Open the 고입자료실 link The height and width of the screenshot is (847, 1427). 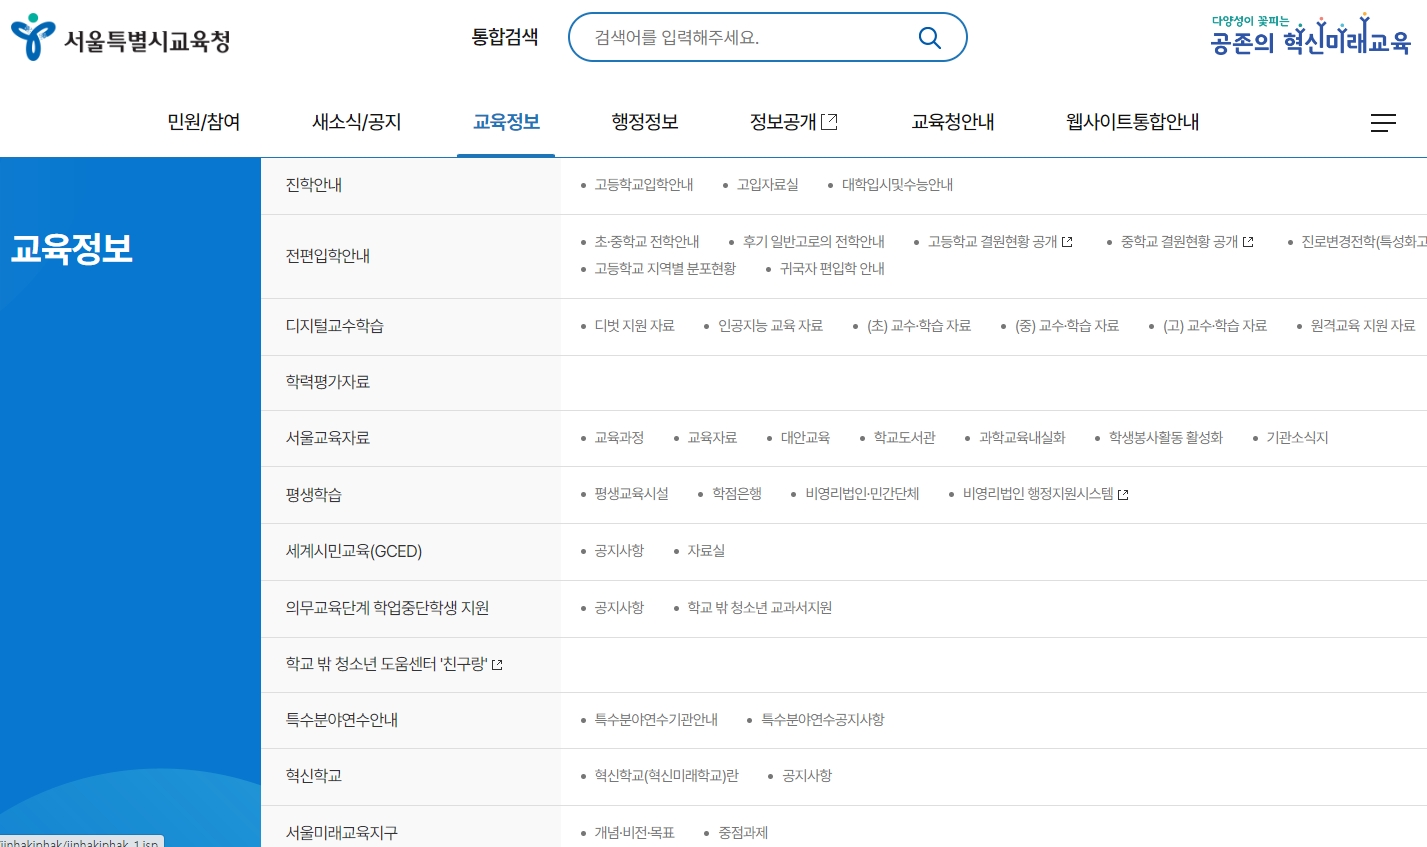(x=768, y=185)
